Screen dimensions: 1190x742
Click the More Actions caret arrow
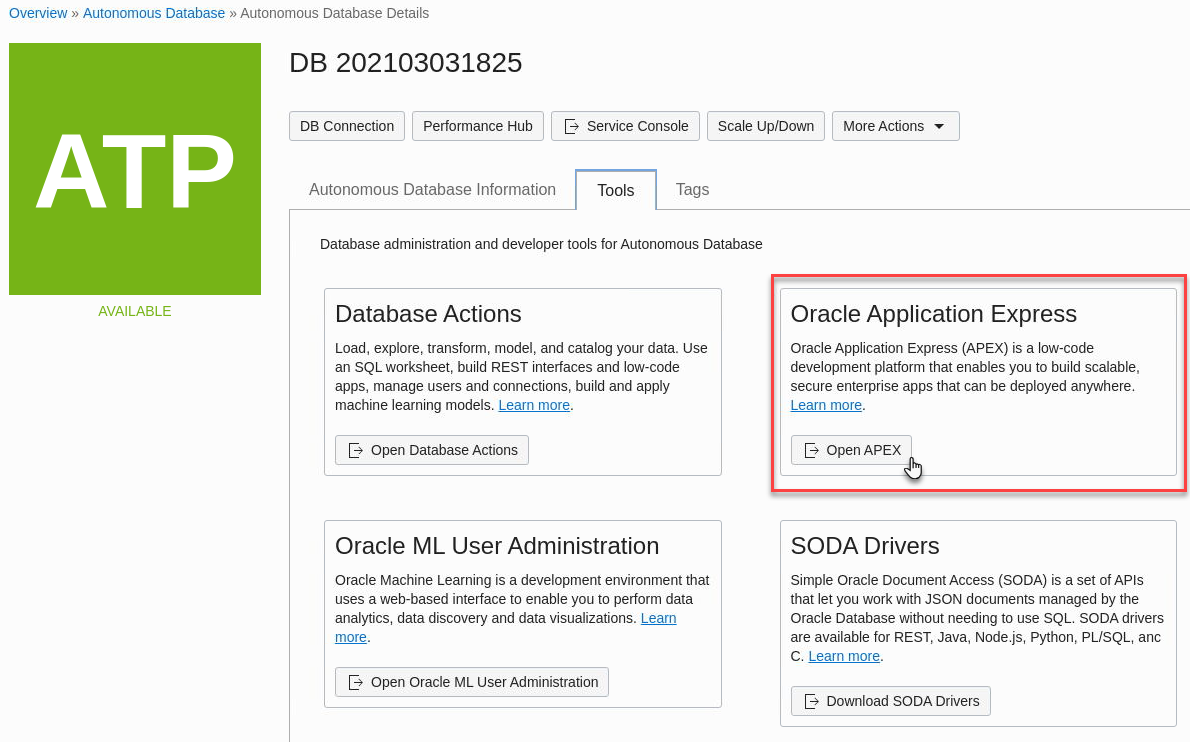(x=939, y=127)
